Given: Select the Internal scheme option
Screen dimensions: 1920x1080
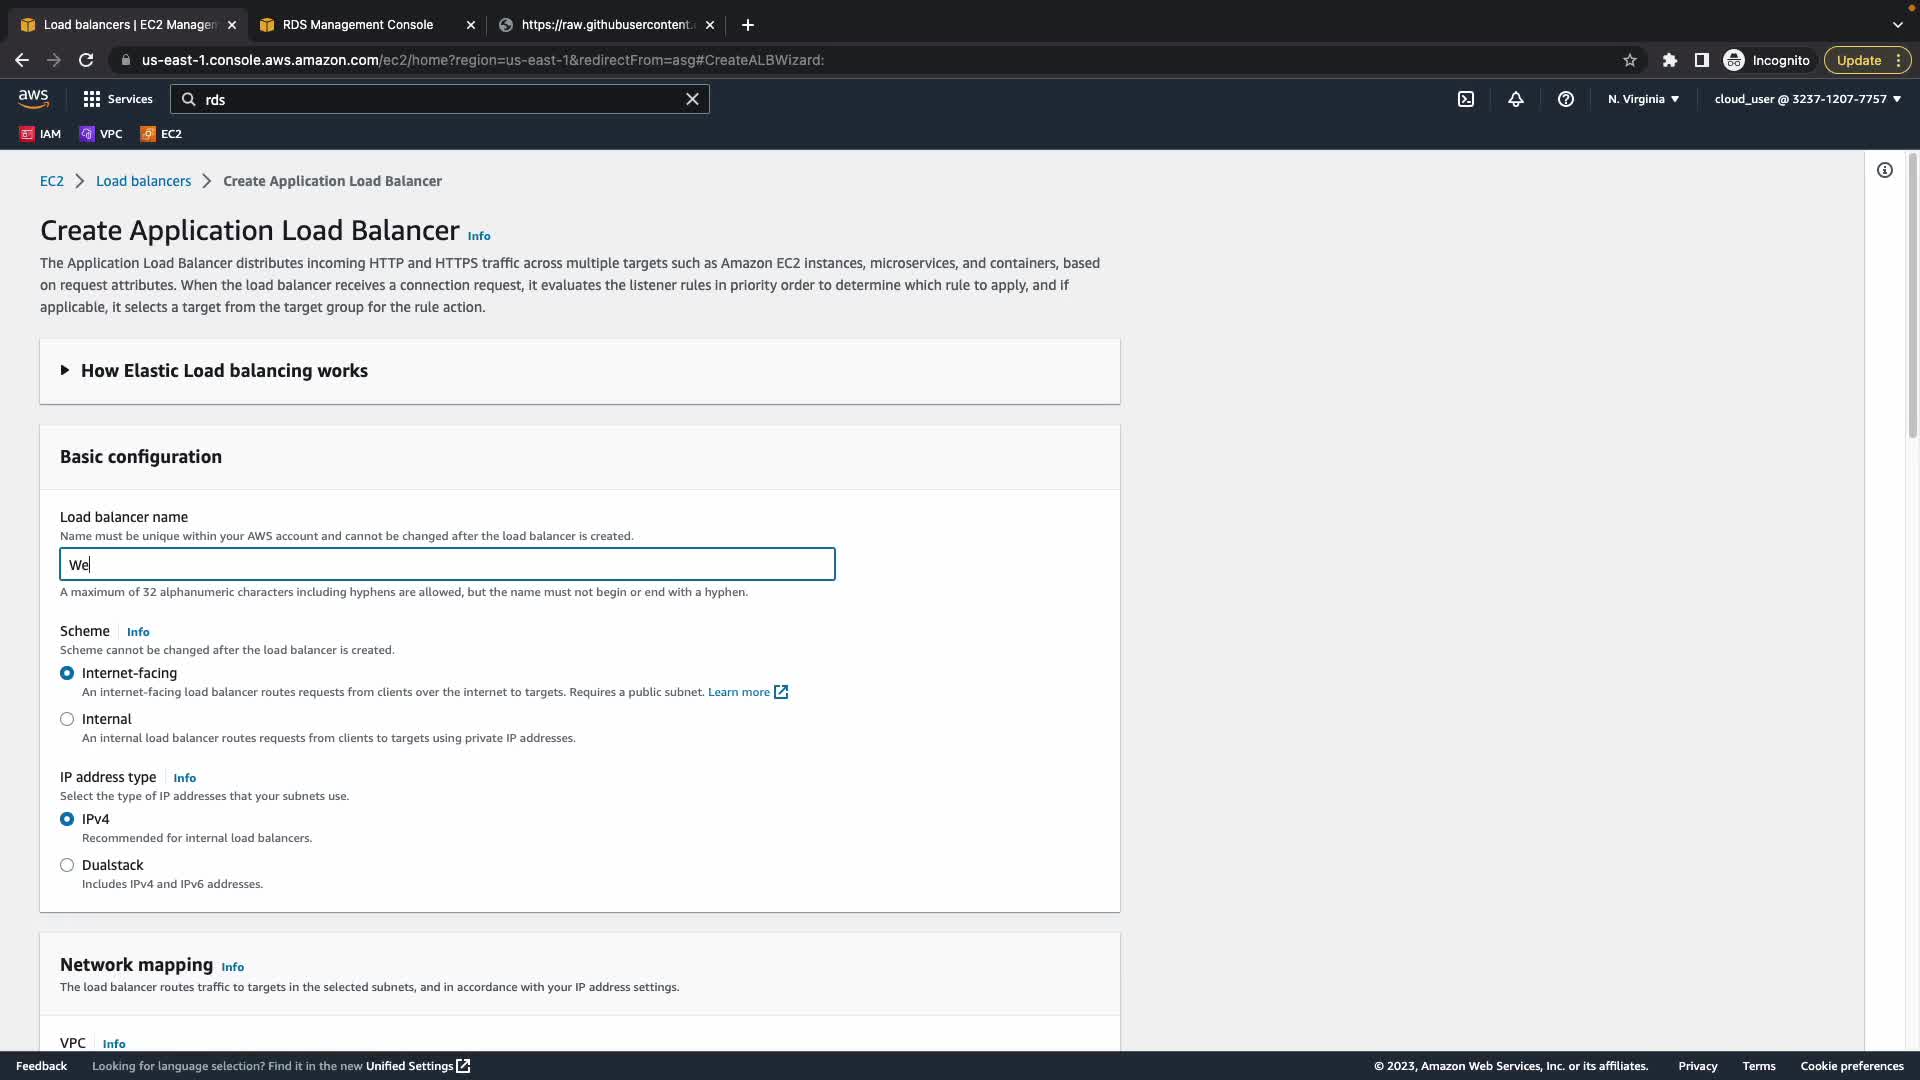Looking at the screenshot, I should point(67,719).
